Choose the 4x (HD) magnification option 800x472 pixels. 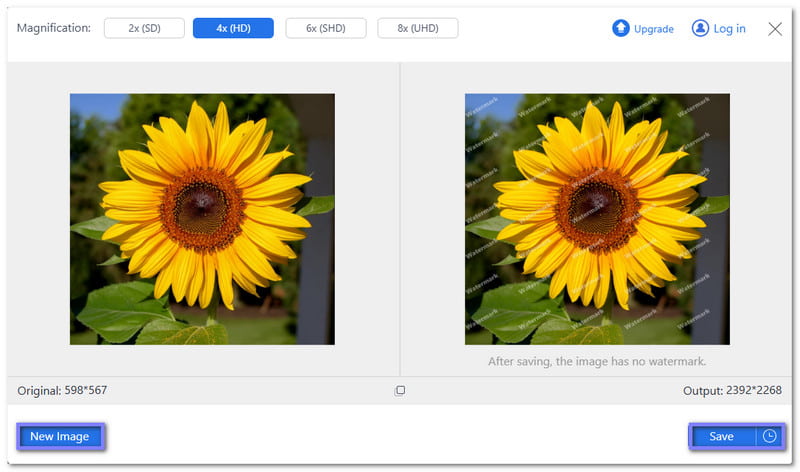click(233, 28)
